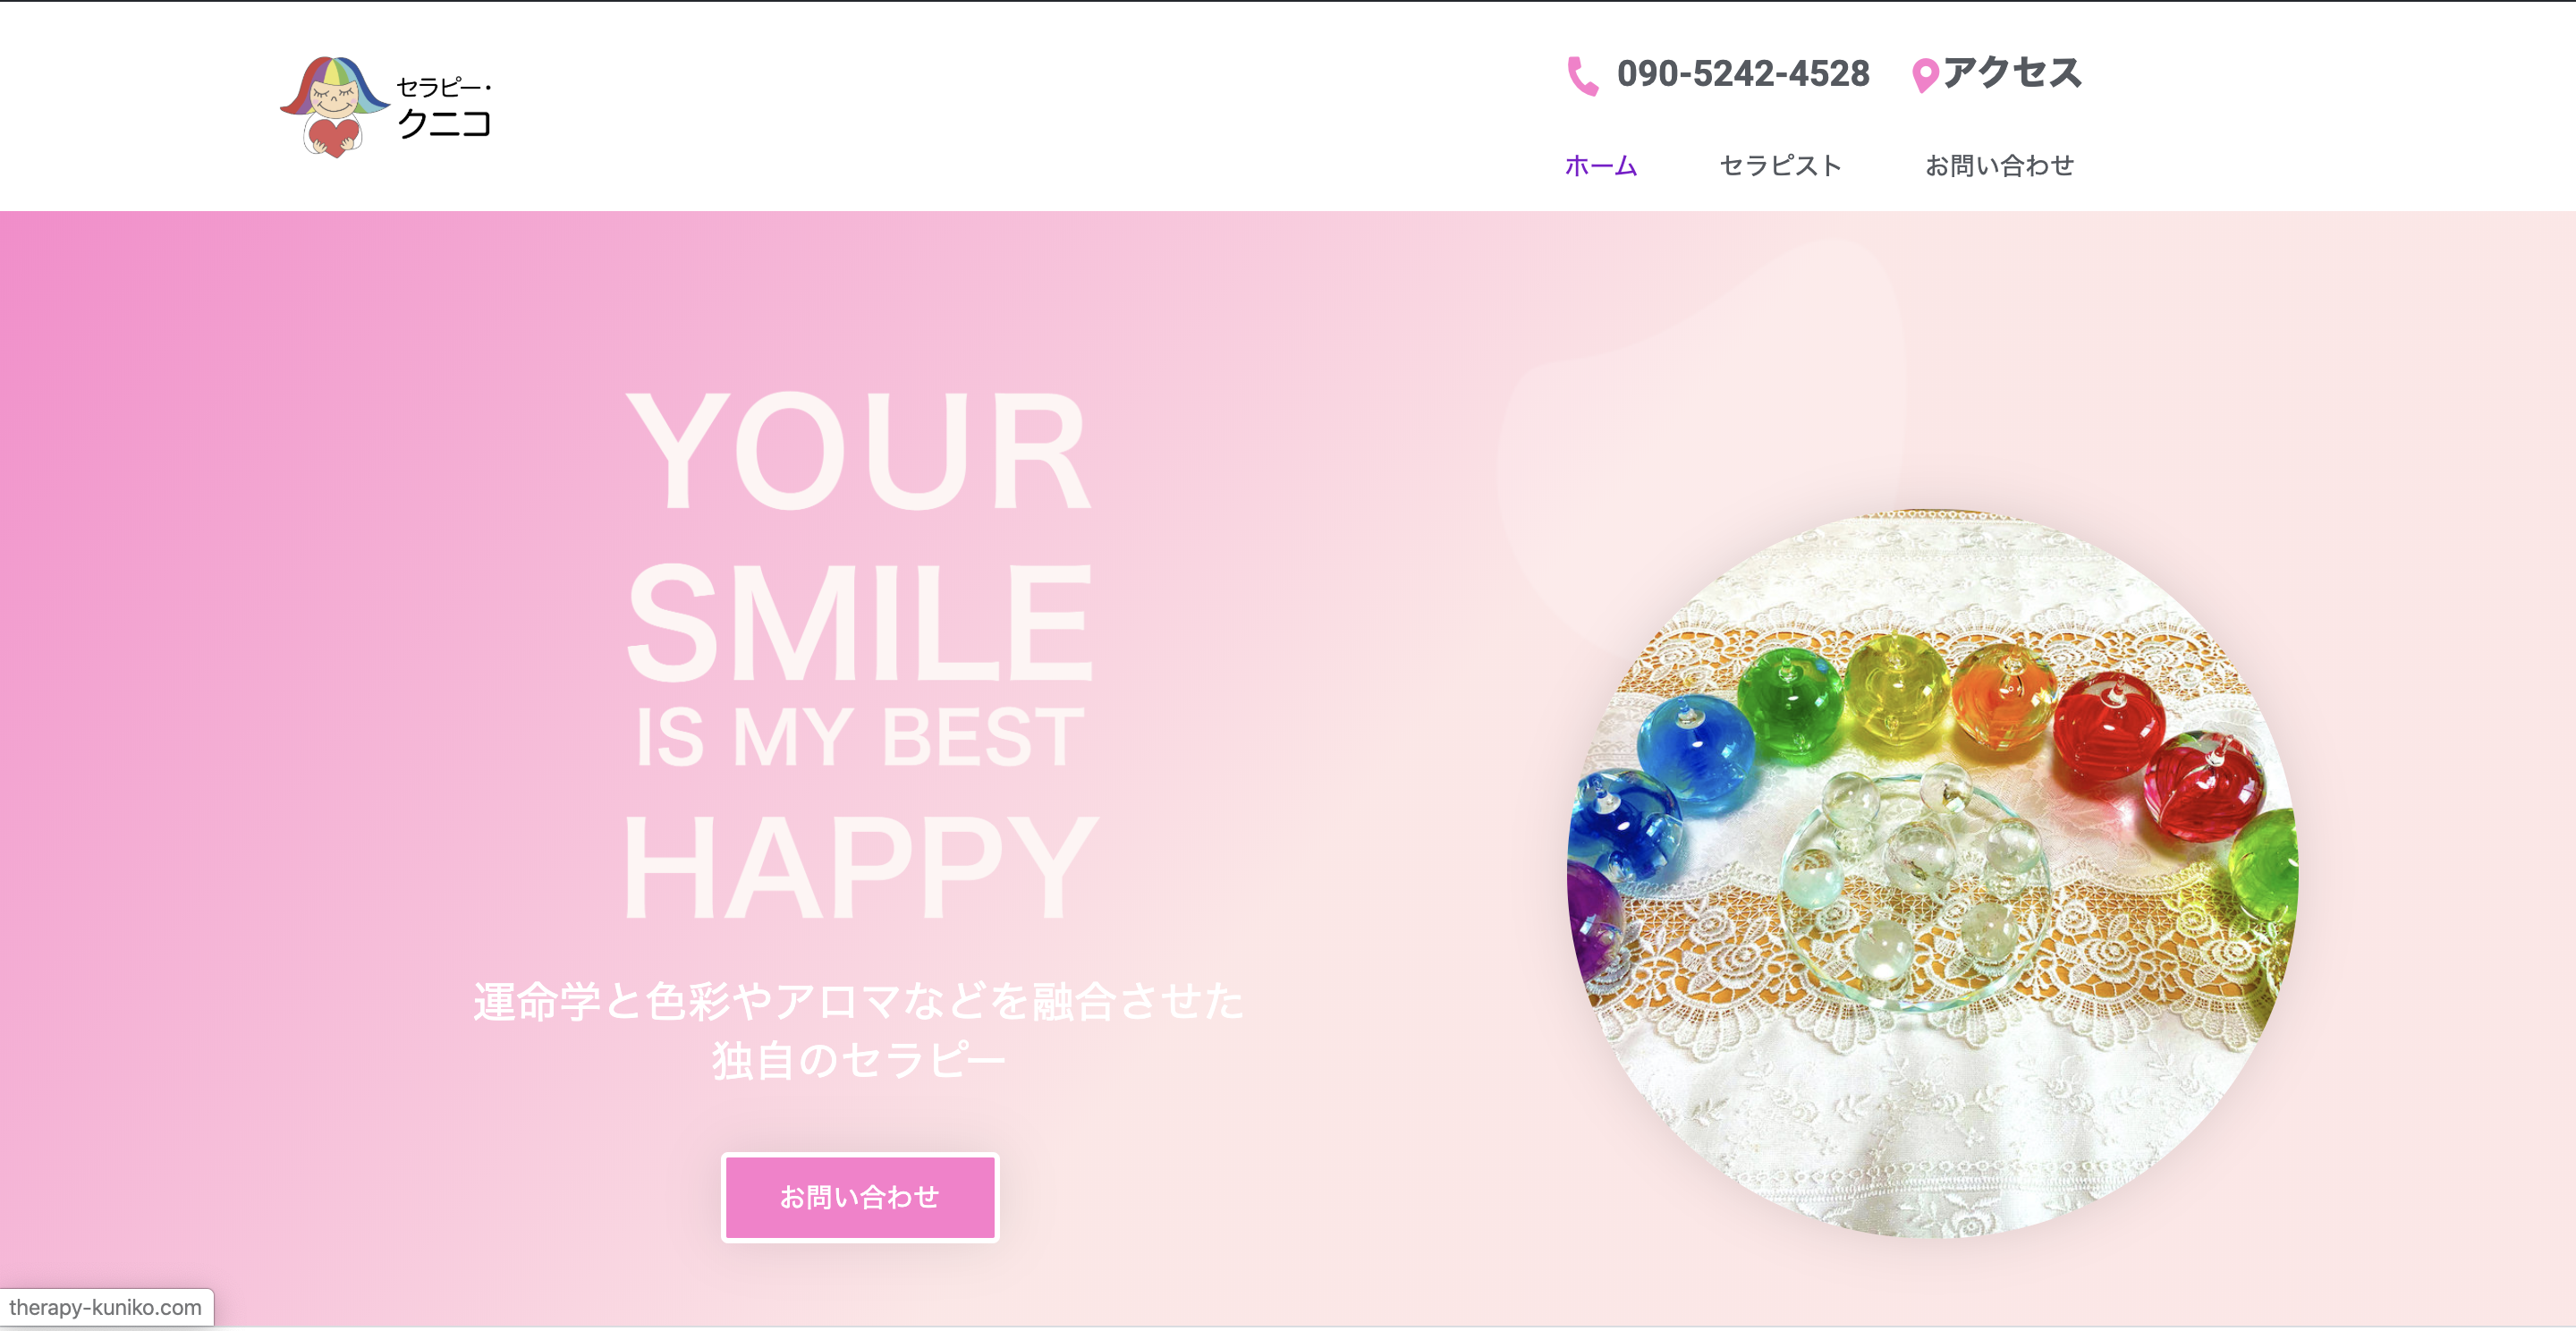Click the rainbow-haired mascot logo image

pos(334,107)
